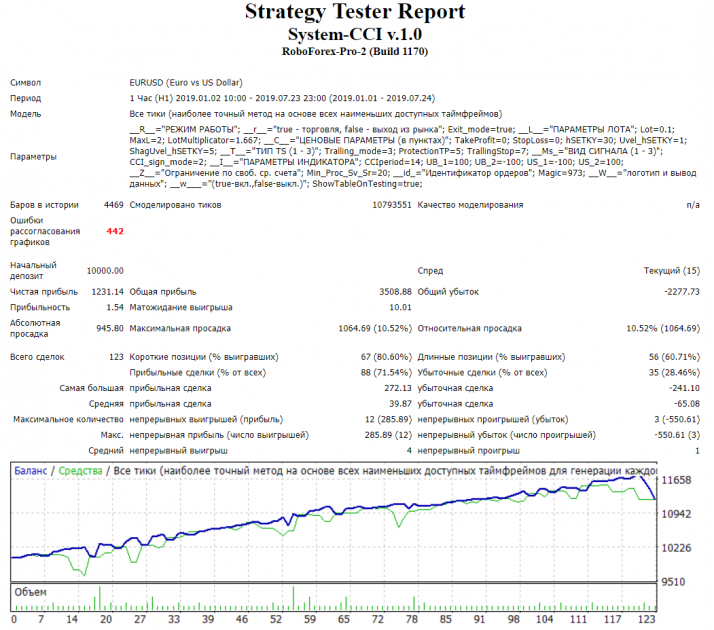The image size is (714, 630).
Task: Click 'EURUSD (Euro vs US Dollar)' value
Action: [186, 83]
